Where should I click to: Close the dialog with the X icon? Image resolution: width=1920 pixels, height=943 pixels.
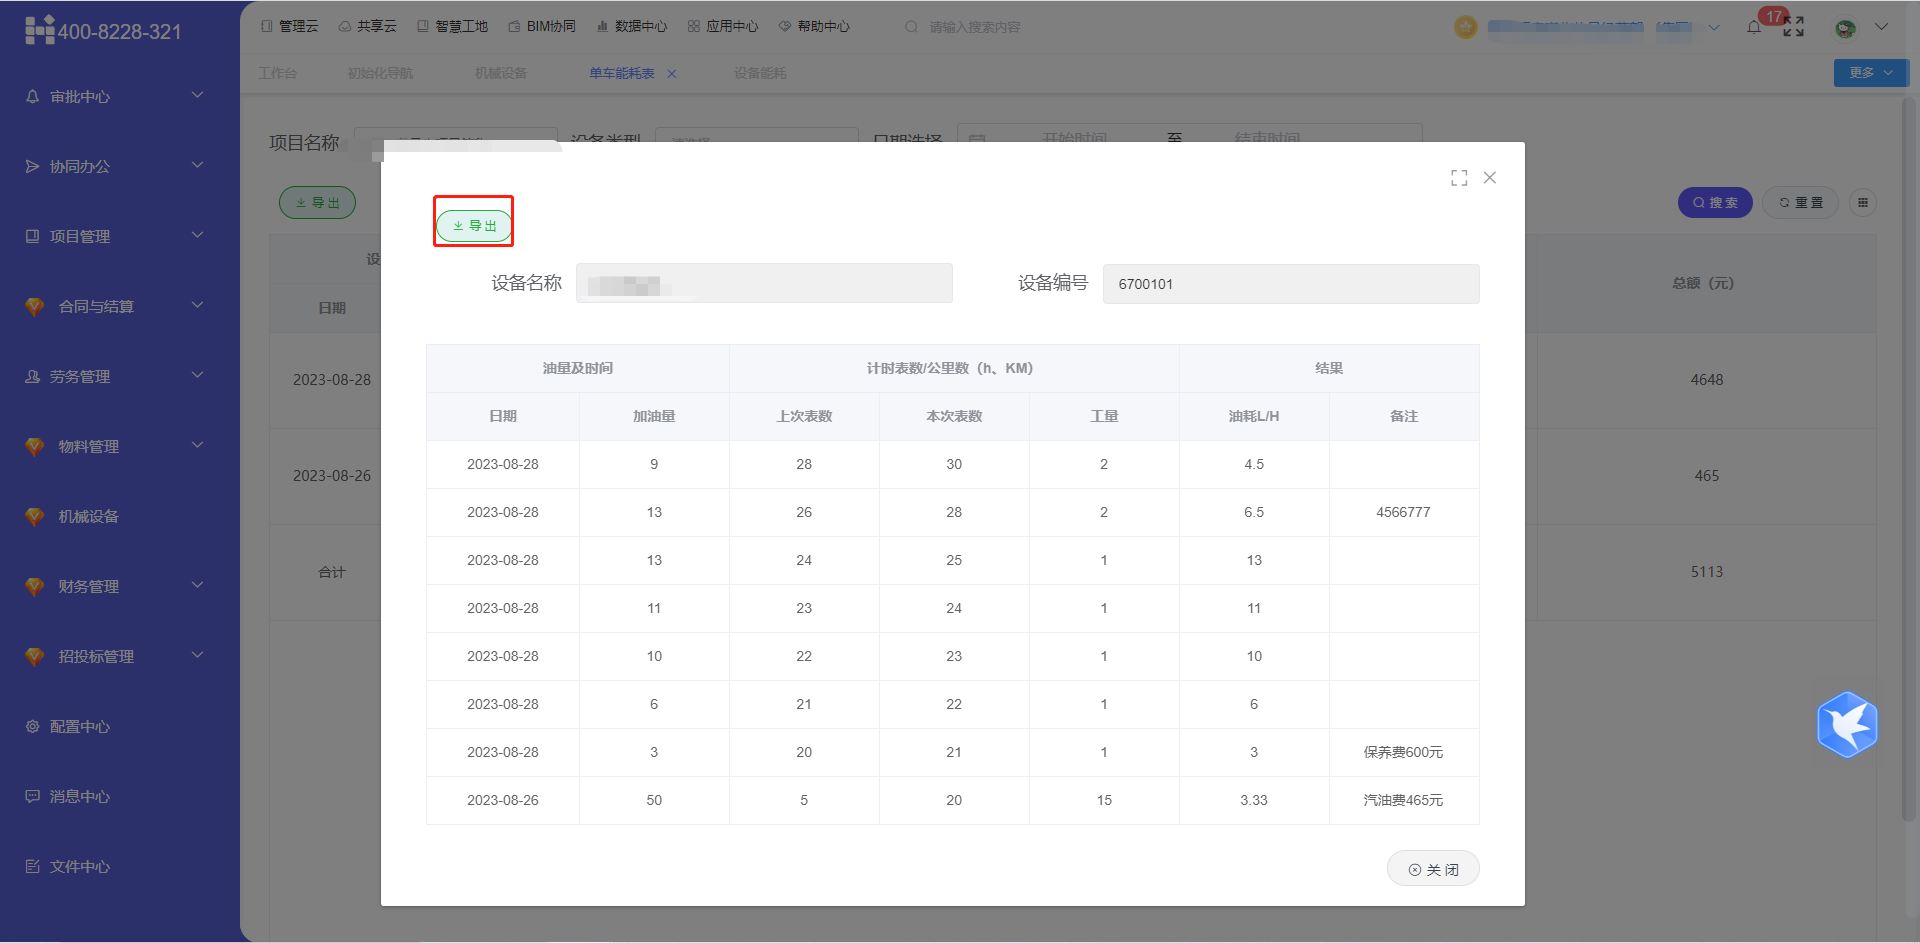coord(1490,177)
